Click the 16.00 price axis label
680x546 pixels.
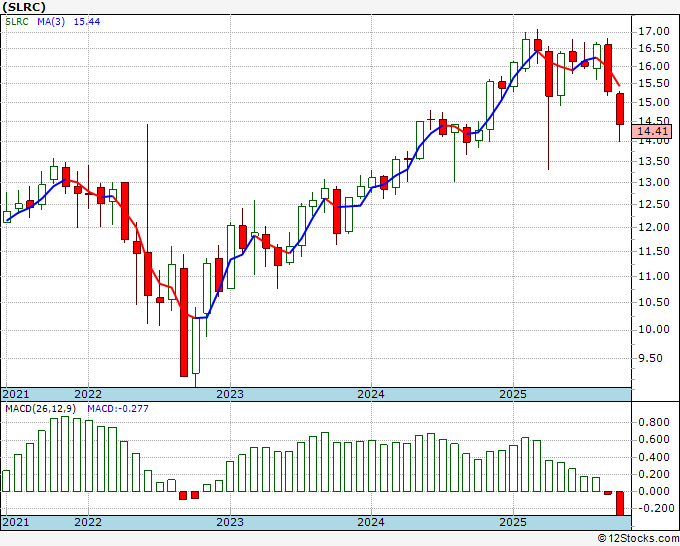(x=653, y=67)
